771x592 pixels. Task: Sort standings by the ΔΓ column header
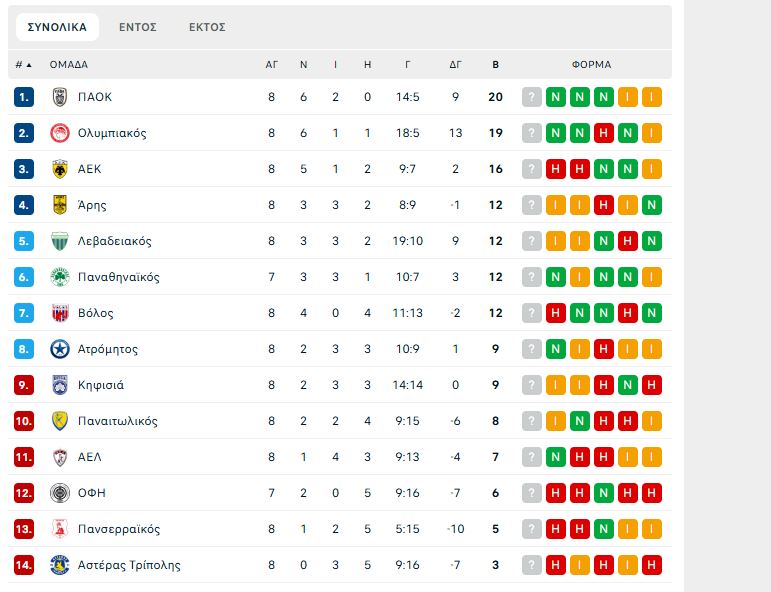(x=455, y=64)
